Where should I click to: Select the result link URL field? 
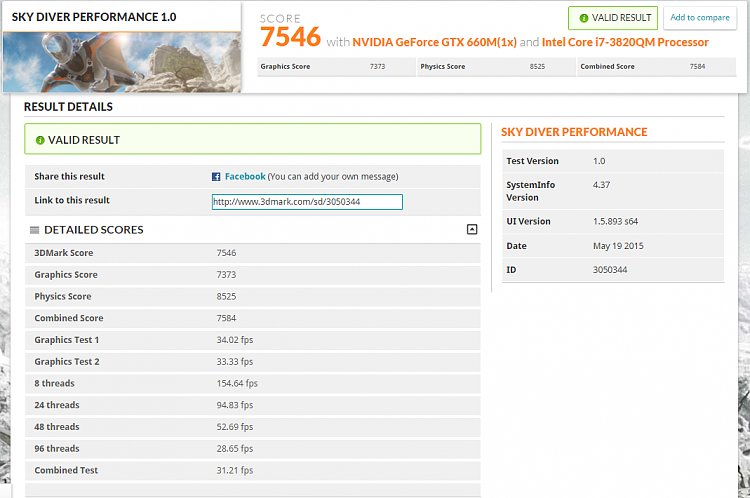pos(307,202)
